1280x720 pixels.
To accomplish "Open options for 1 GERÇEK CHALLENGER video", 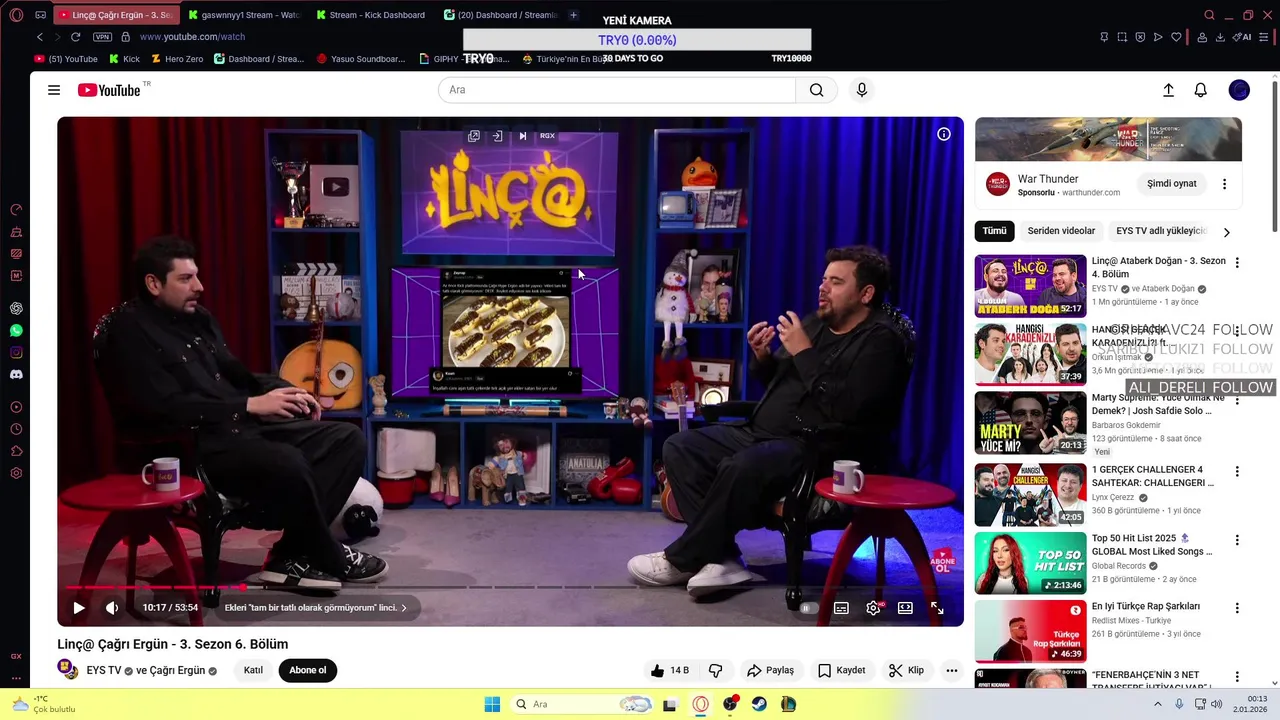I will point(1237,471).
